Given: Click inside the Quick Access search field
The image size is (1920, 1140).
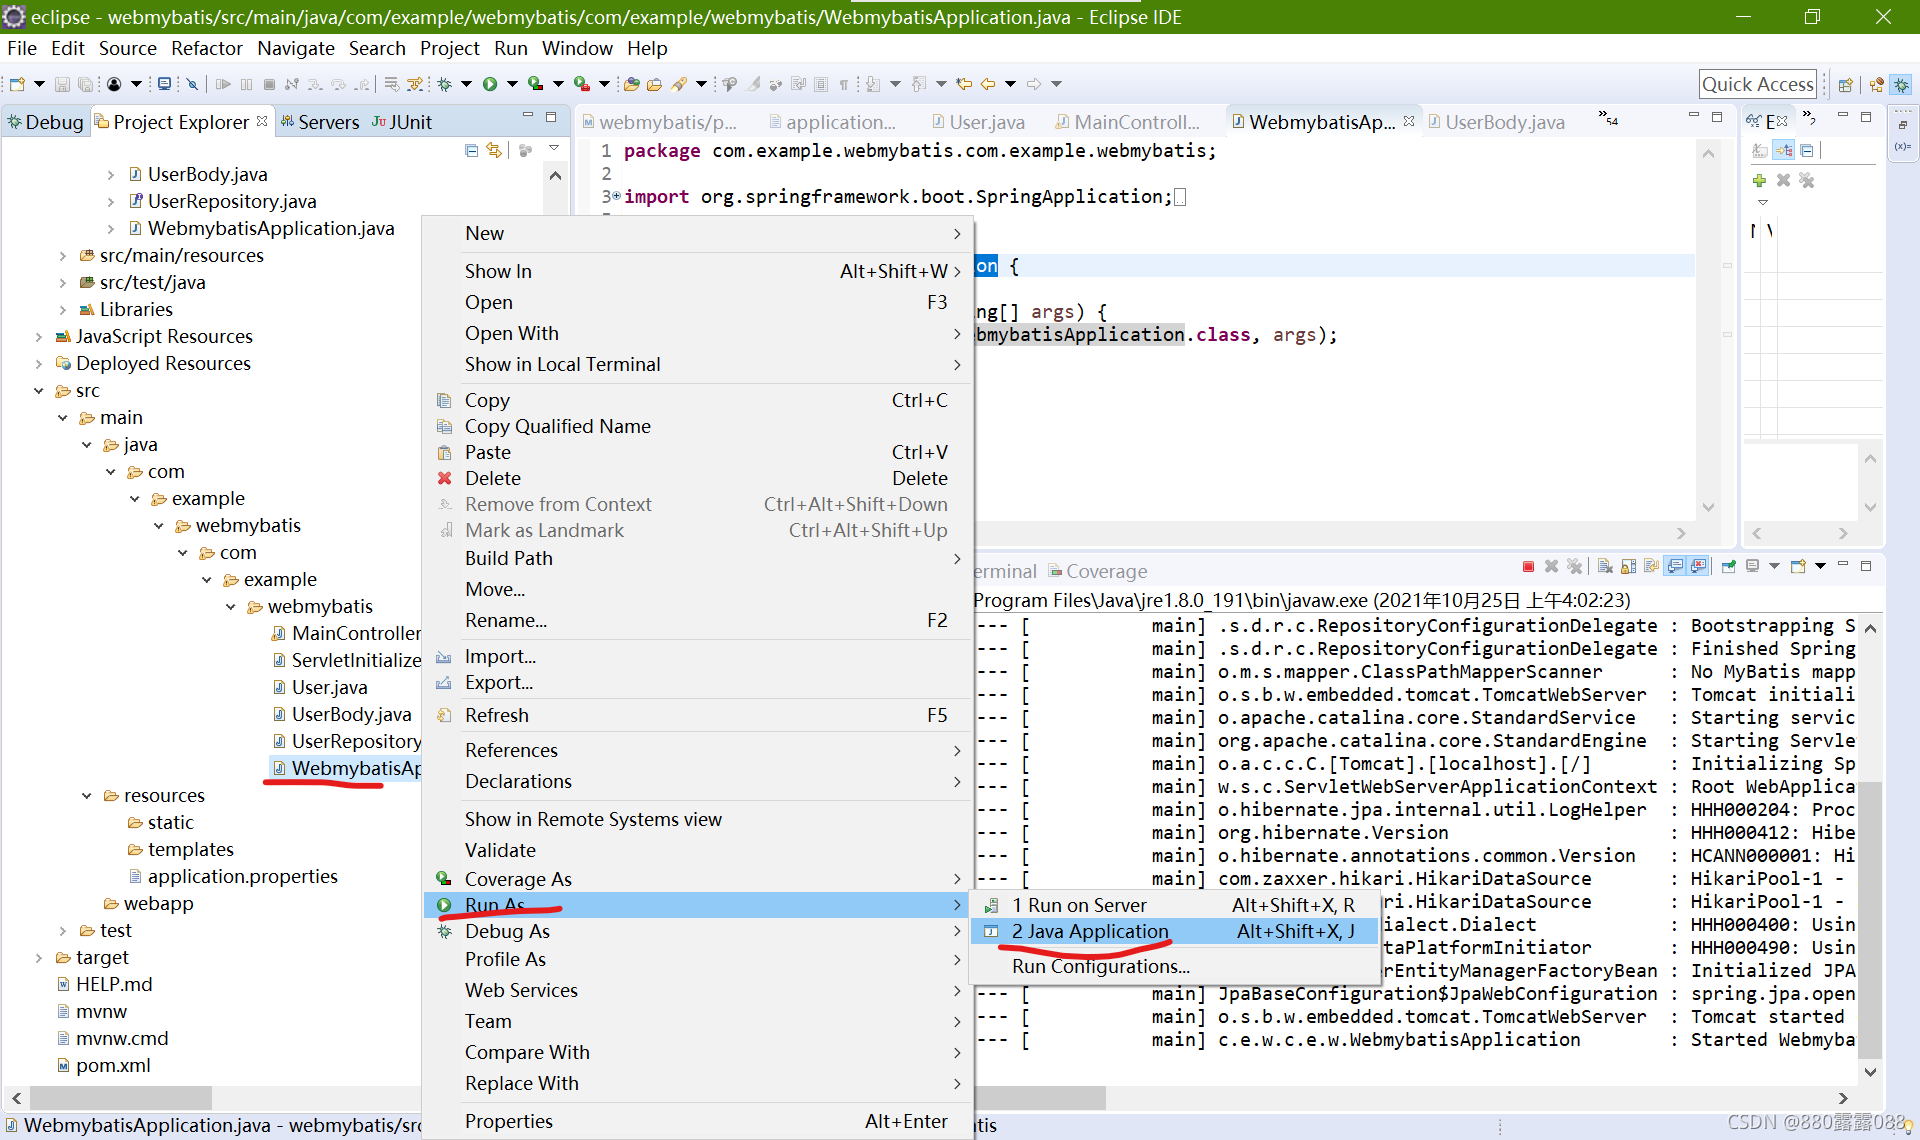Looking at the screenshot, I should click(1758, 83).
